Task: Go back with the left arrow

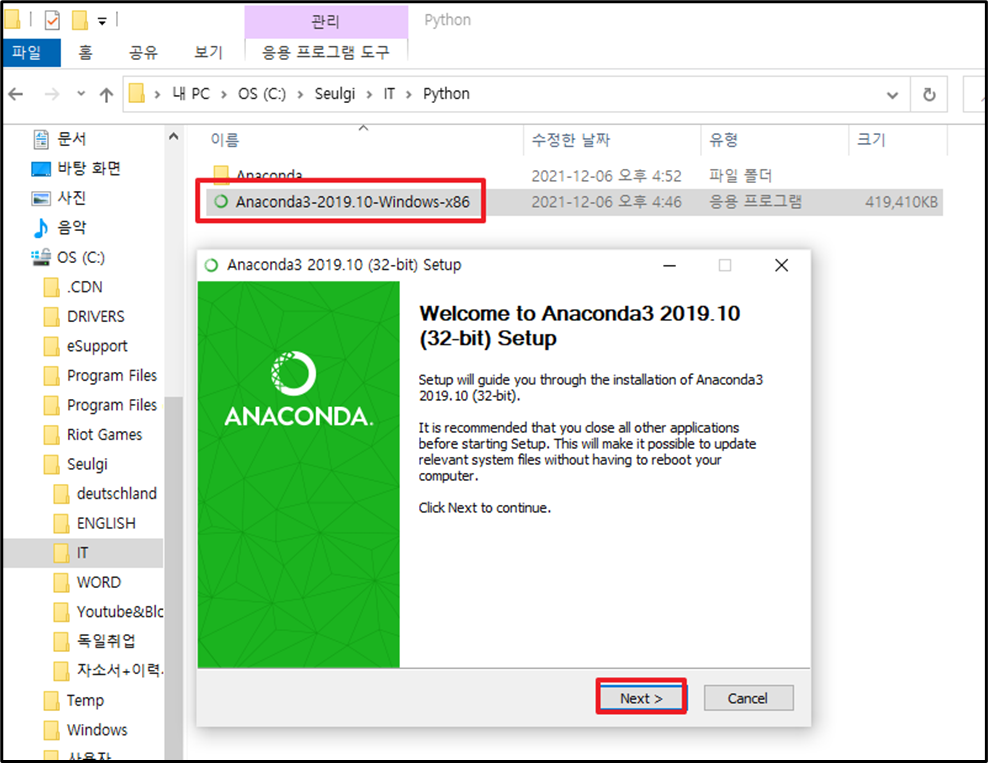Action: tap(16, 95)
